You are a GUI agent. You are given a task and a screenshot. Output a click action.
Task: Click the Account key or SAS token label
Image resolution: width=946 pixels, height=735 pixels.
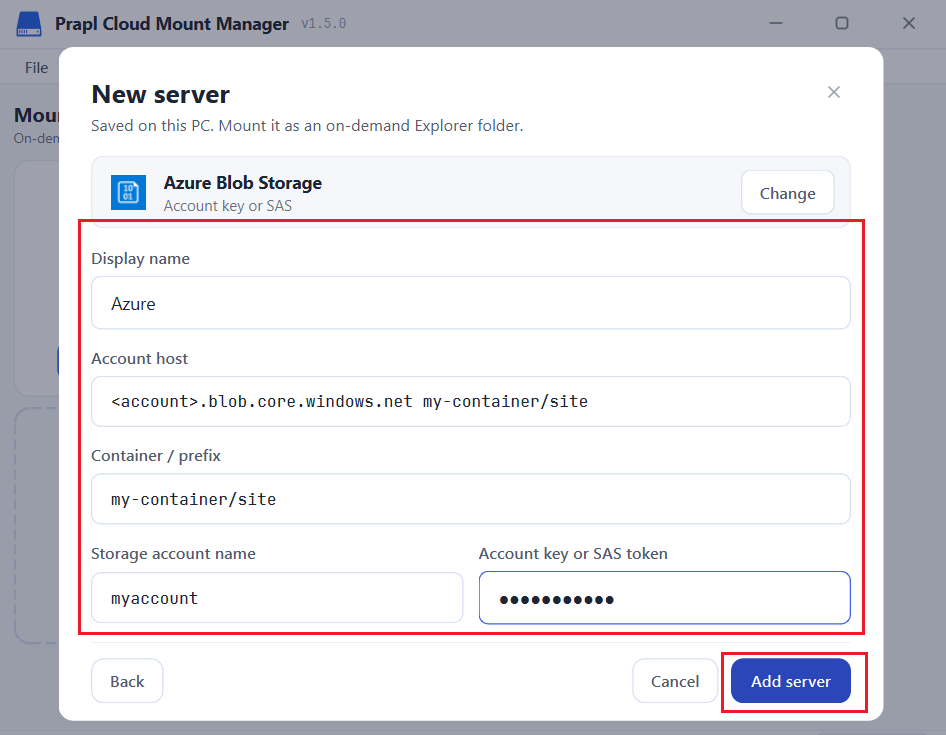click(573, 553)
